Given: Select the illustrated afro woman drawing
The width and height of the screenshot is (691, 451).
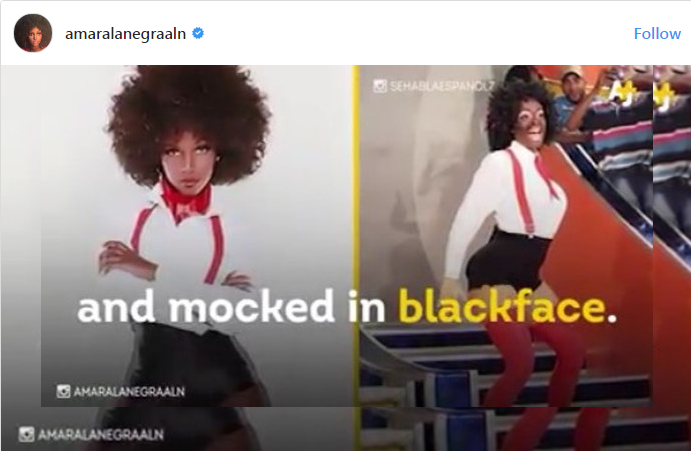Looking at the screenshot, I should coord(187,236).
